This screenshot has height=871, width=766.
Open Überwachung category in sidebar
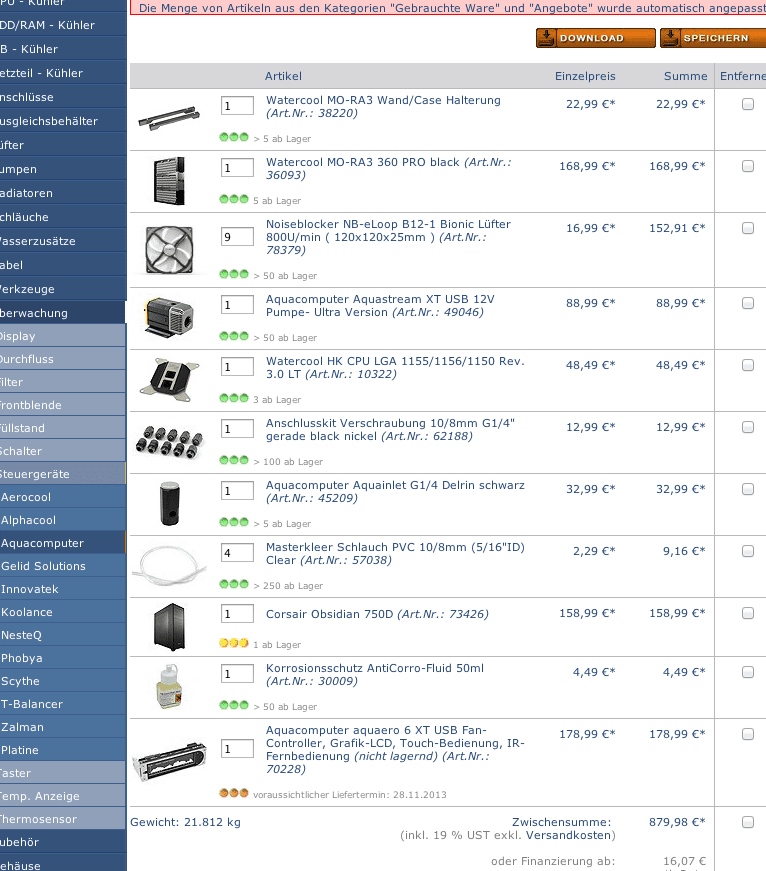point(63,313)
